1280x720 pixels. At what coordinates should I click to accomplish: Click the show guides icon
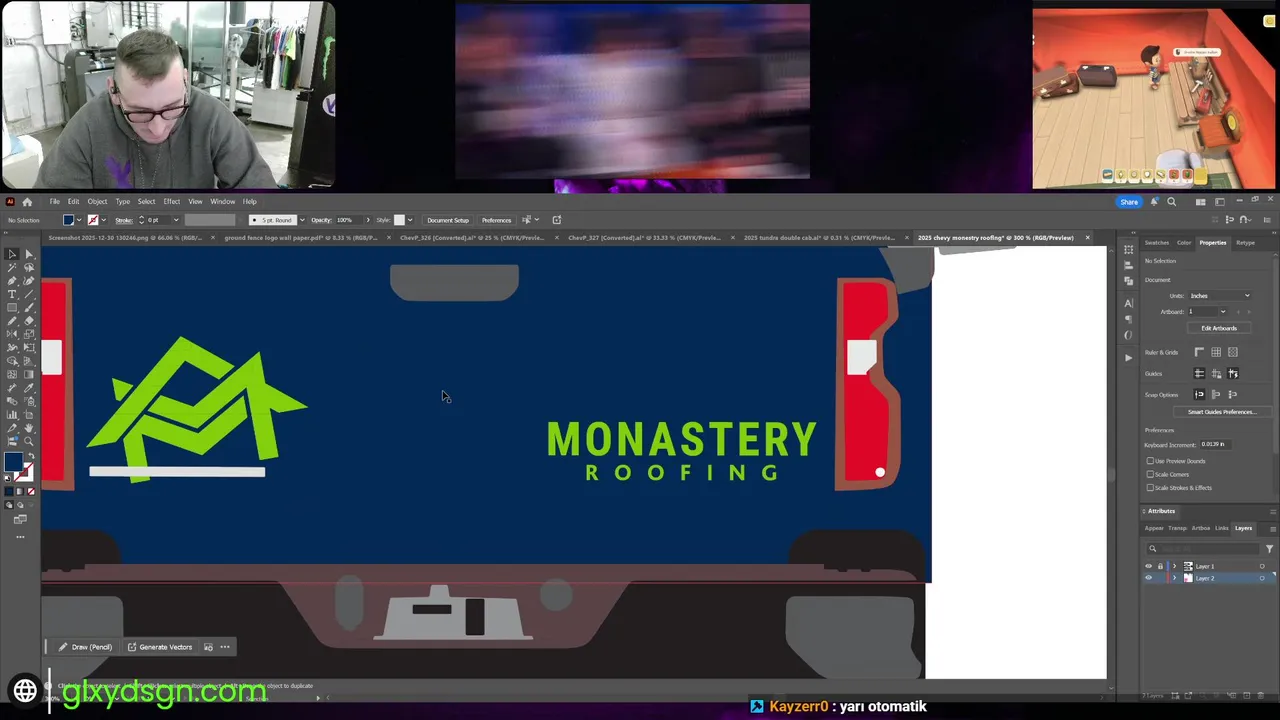(x=1199, y=374)
